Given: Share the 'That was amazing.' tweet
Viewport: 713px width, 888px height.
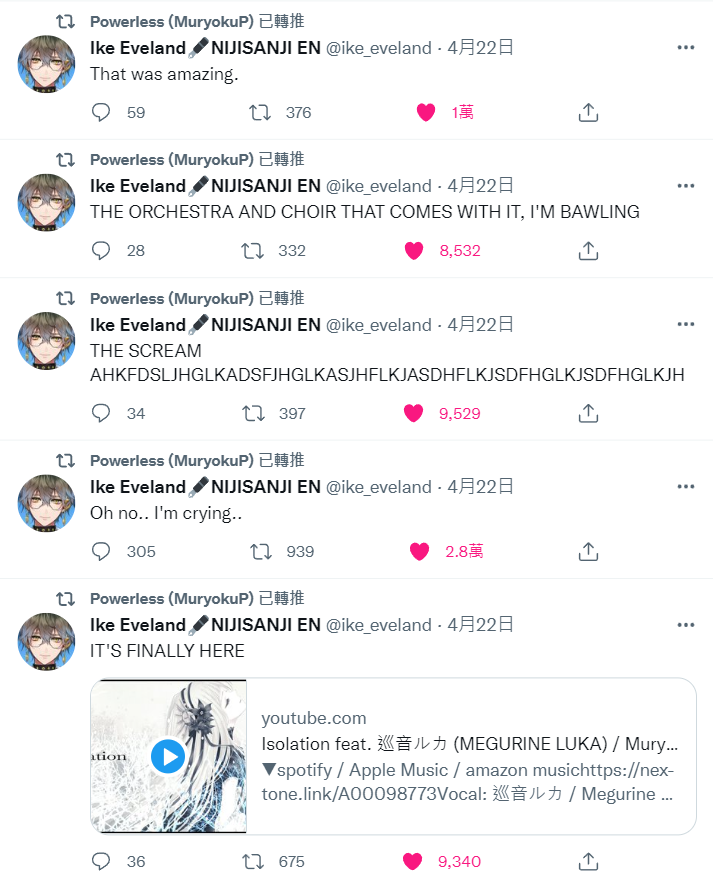Looking at the screenshot, I should 588,112.
